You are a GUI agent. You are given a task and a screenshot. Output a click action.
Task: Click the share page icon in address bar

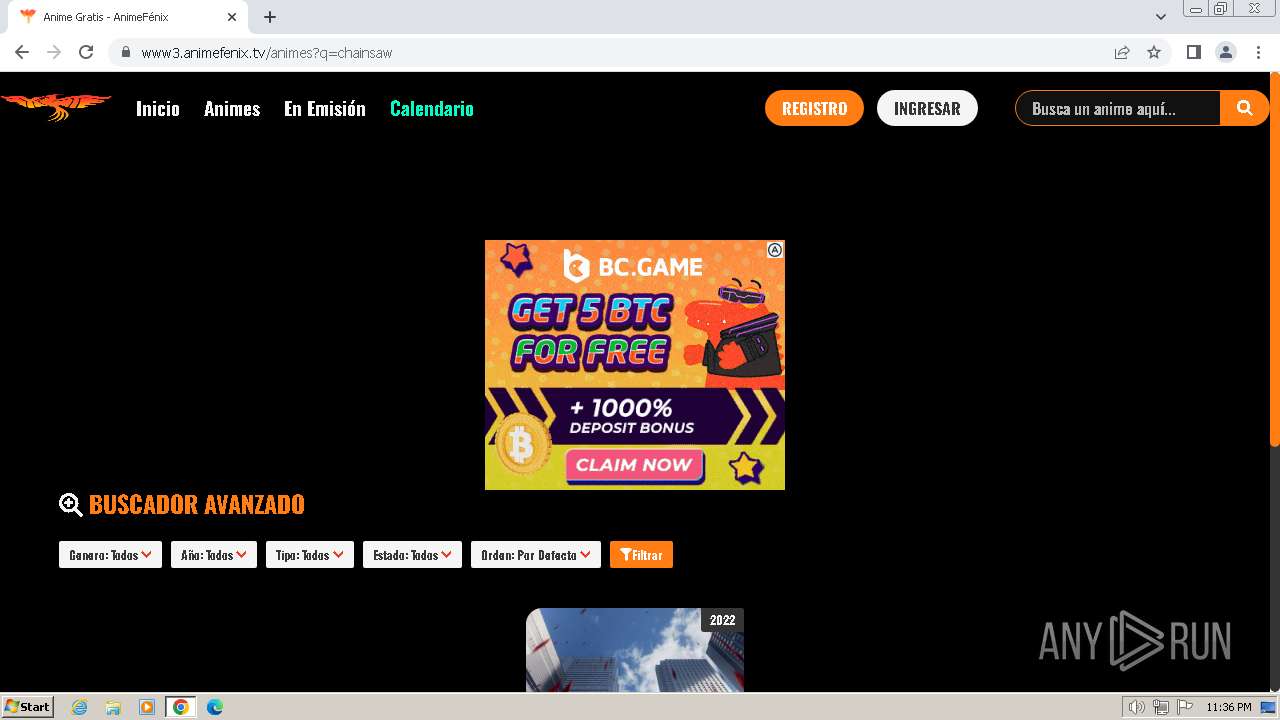point(1122,52)
